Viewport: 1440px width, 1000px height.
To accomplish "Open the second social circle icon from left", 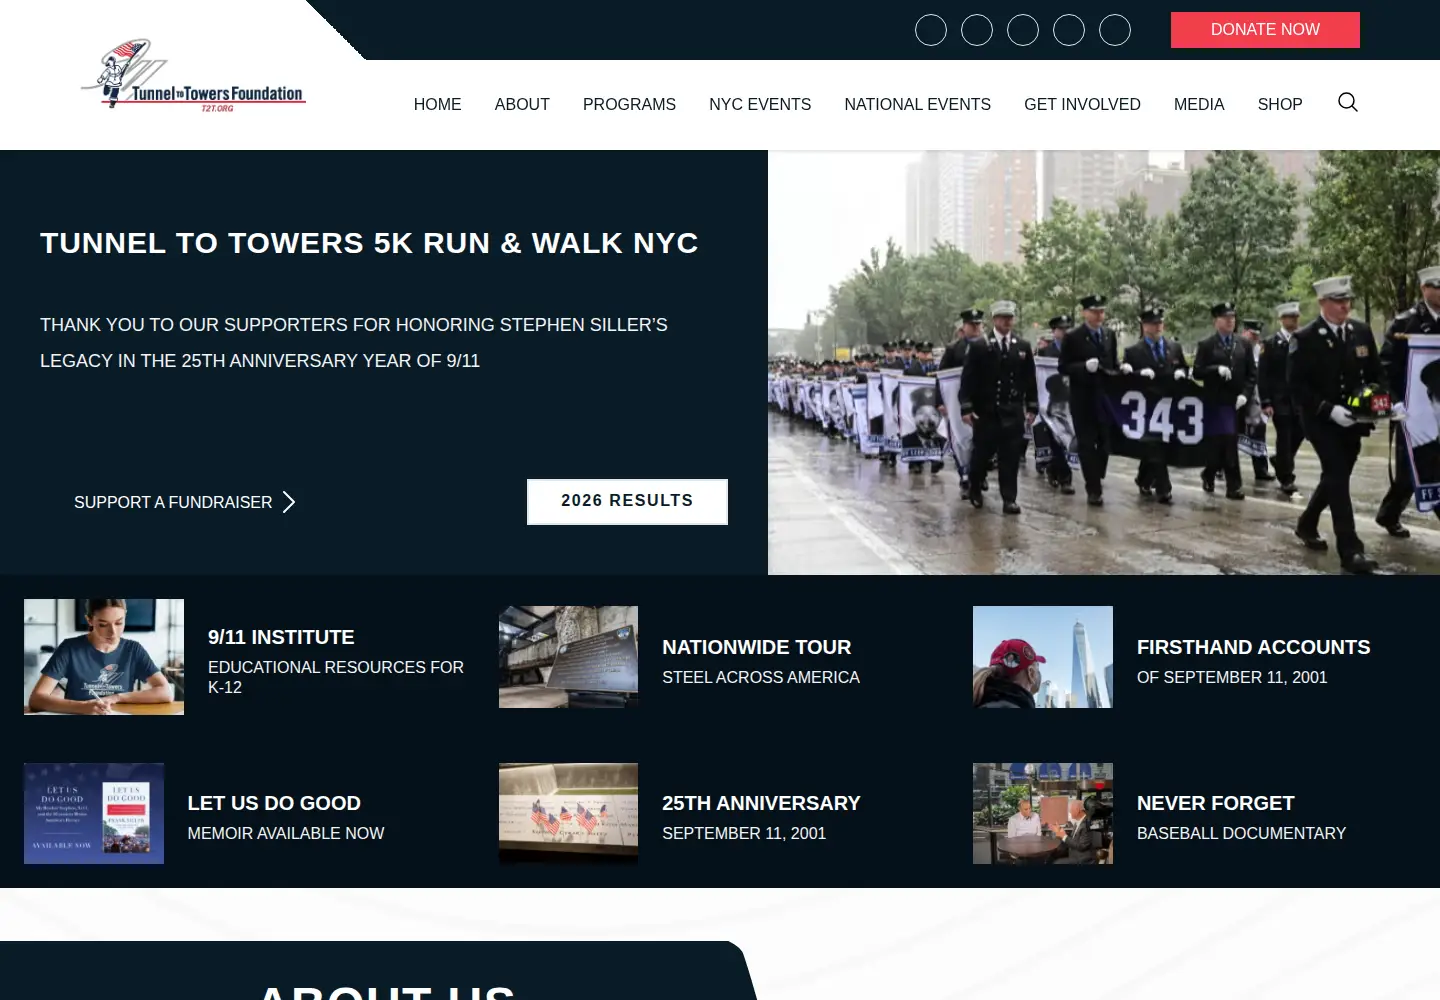I will coord(977,30).
